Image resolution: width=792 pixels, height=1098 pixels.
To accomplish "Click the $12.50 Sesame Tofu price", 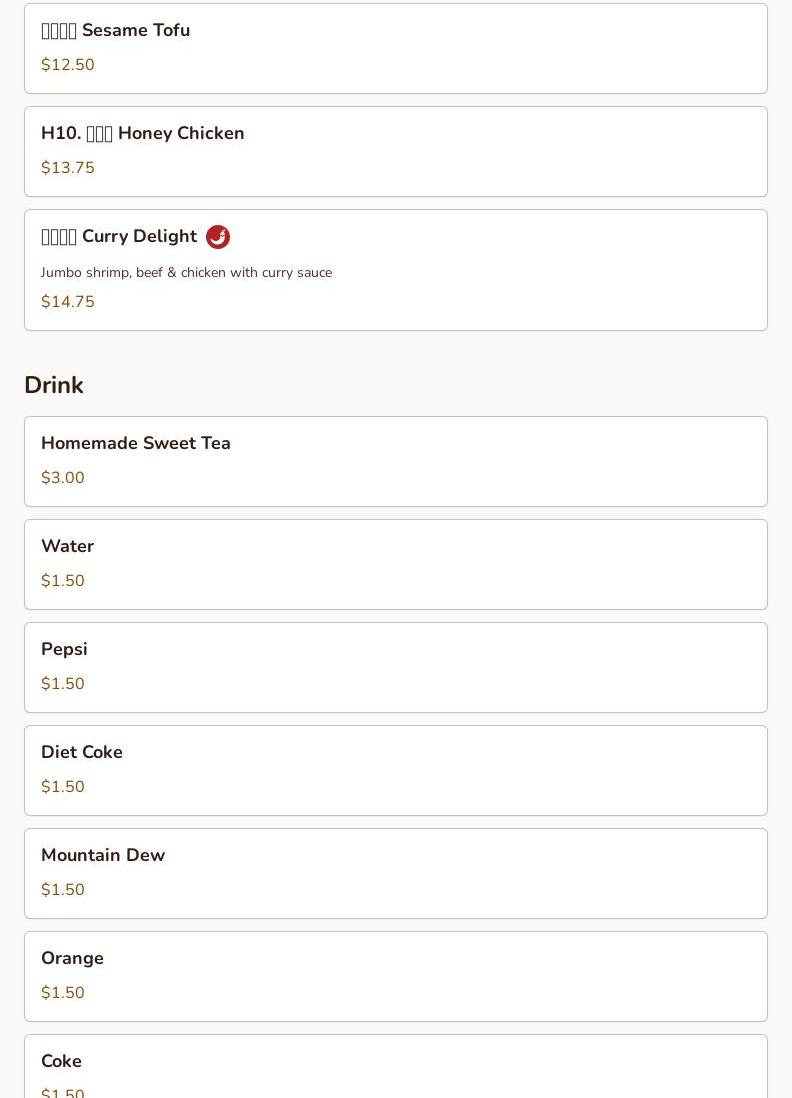I will pyautogui.click(x=68, y=65).
